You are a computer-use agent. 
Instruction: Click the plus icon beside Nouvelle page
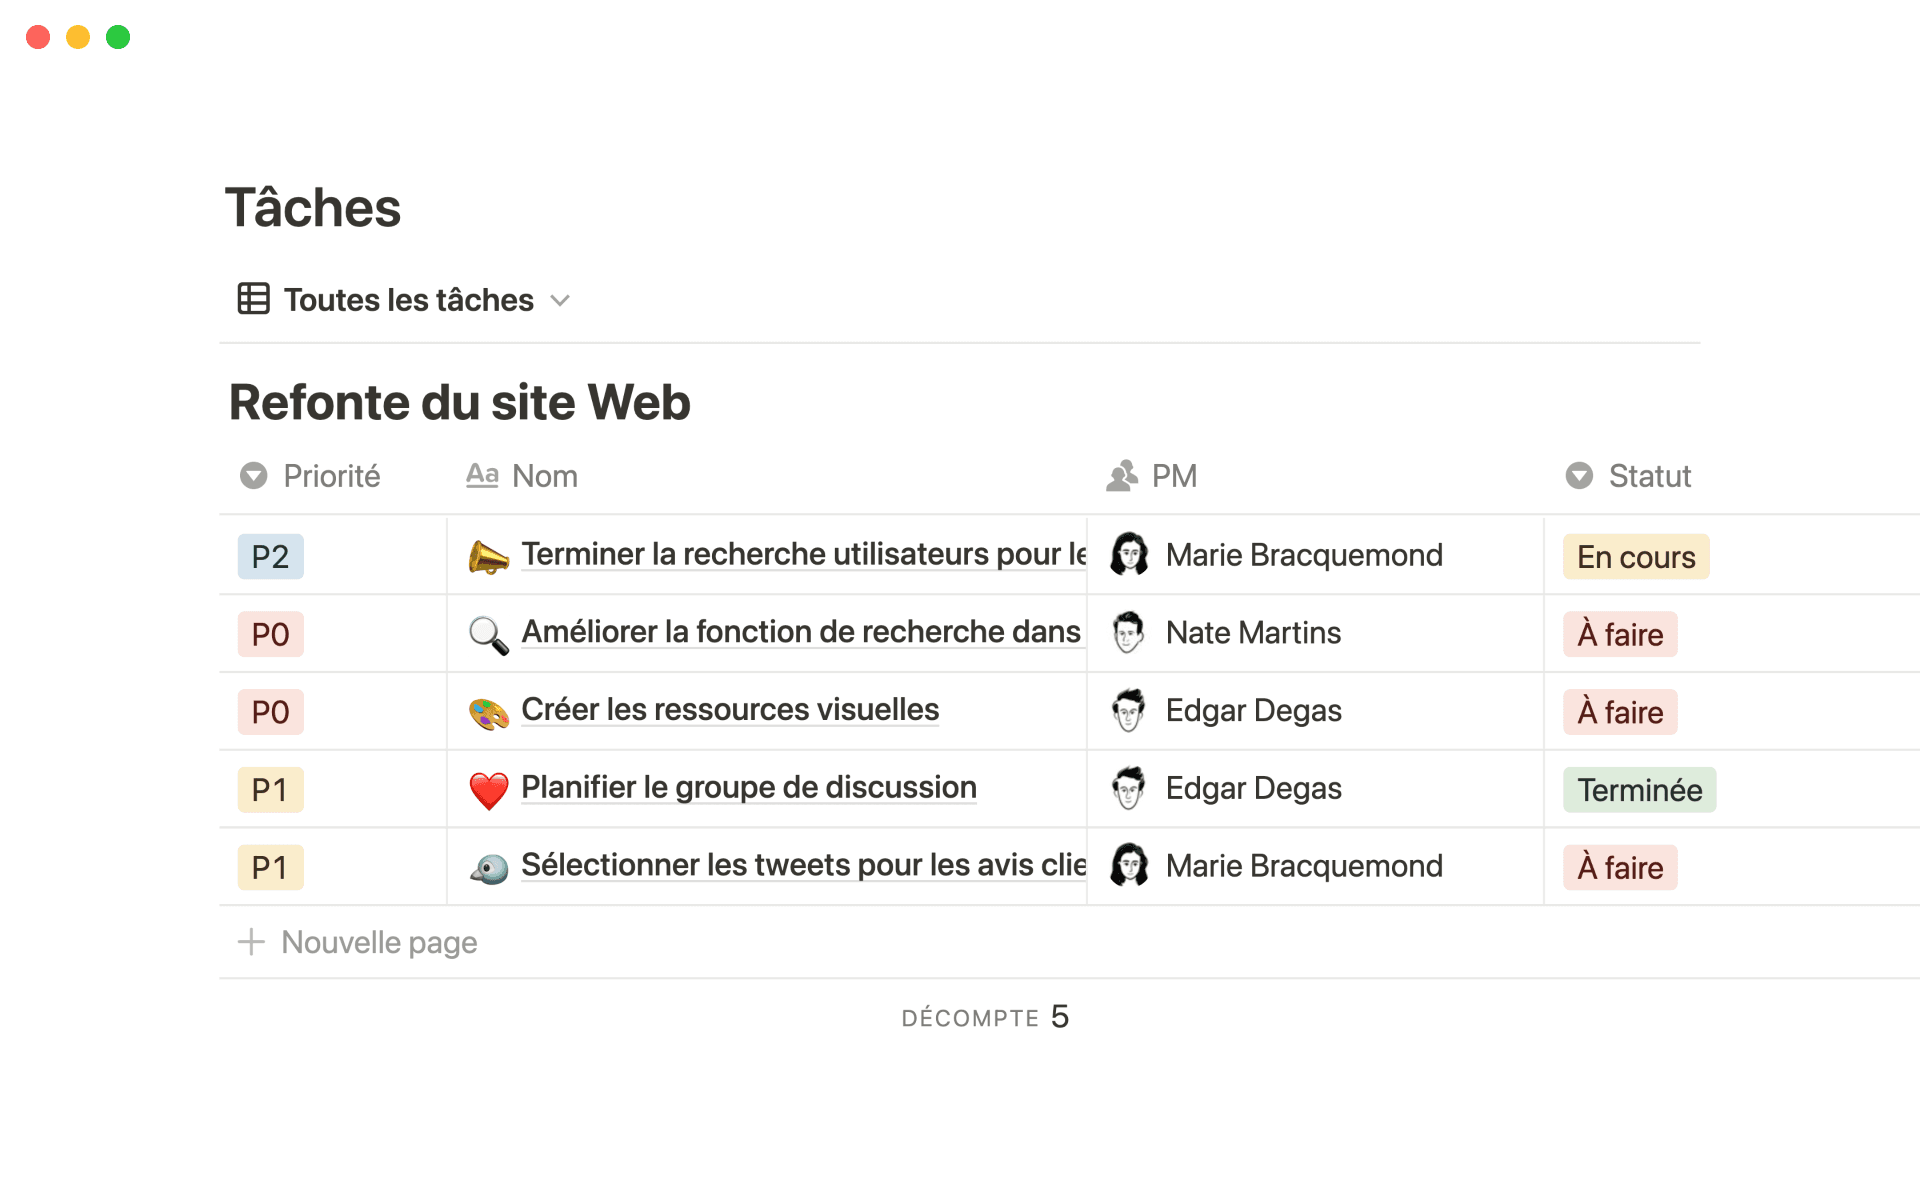(251, 942)
